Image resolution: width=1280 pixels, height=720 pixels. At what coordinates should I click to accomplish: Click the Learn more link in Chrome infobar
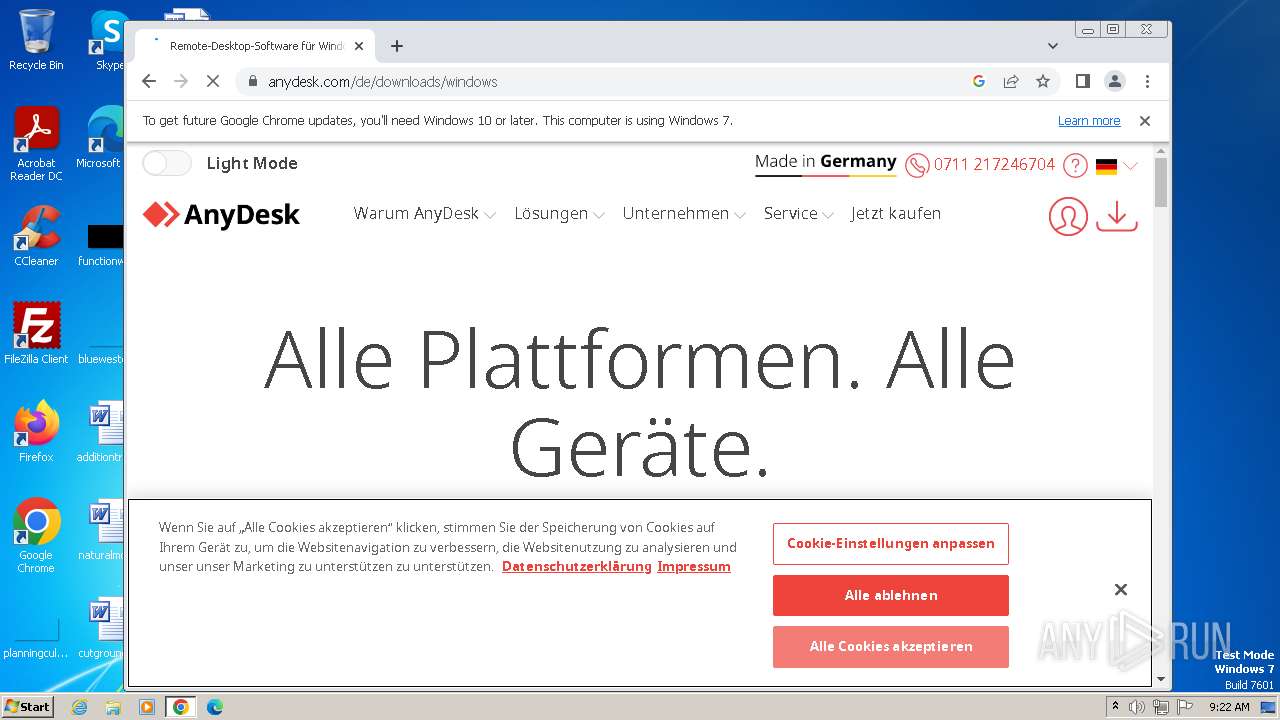(x=1089, y=121)
